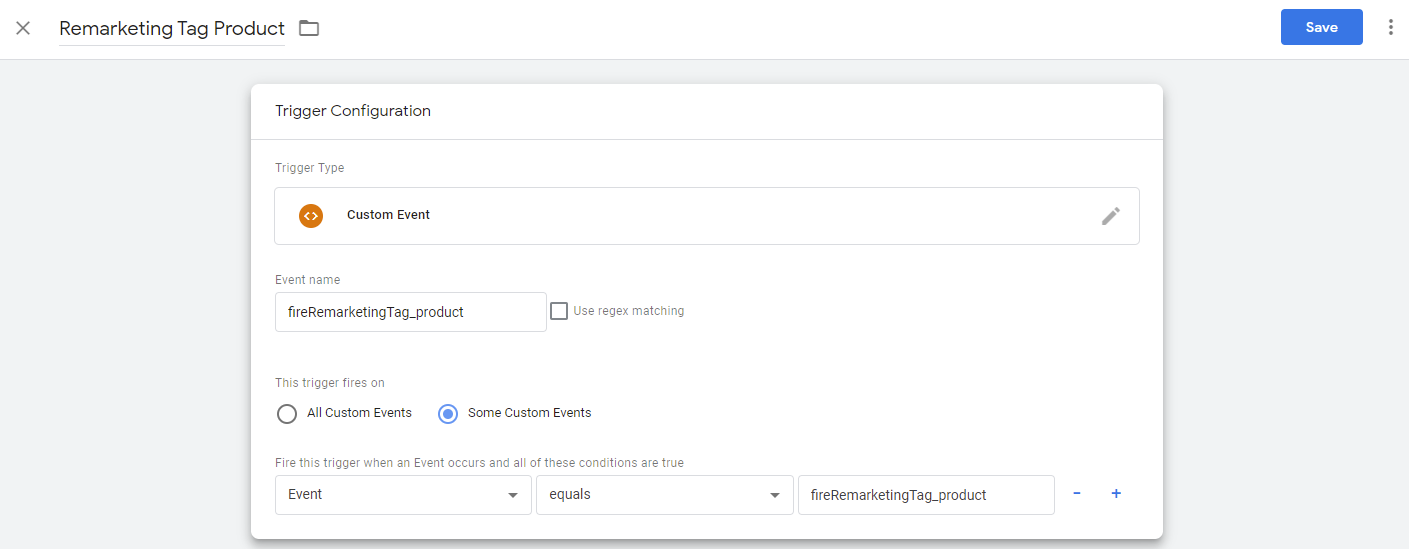Expand the Event variable dropdown
Image resolution: width=1409 pixels, height=549 pixels.
403,495
